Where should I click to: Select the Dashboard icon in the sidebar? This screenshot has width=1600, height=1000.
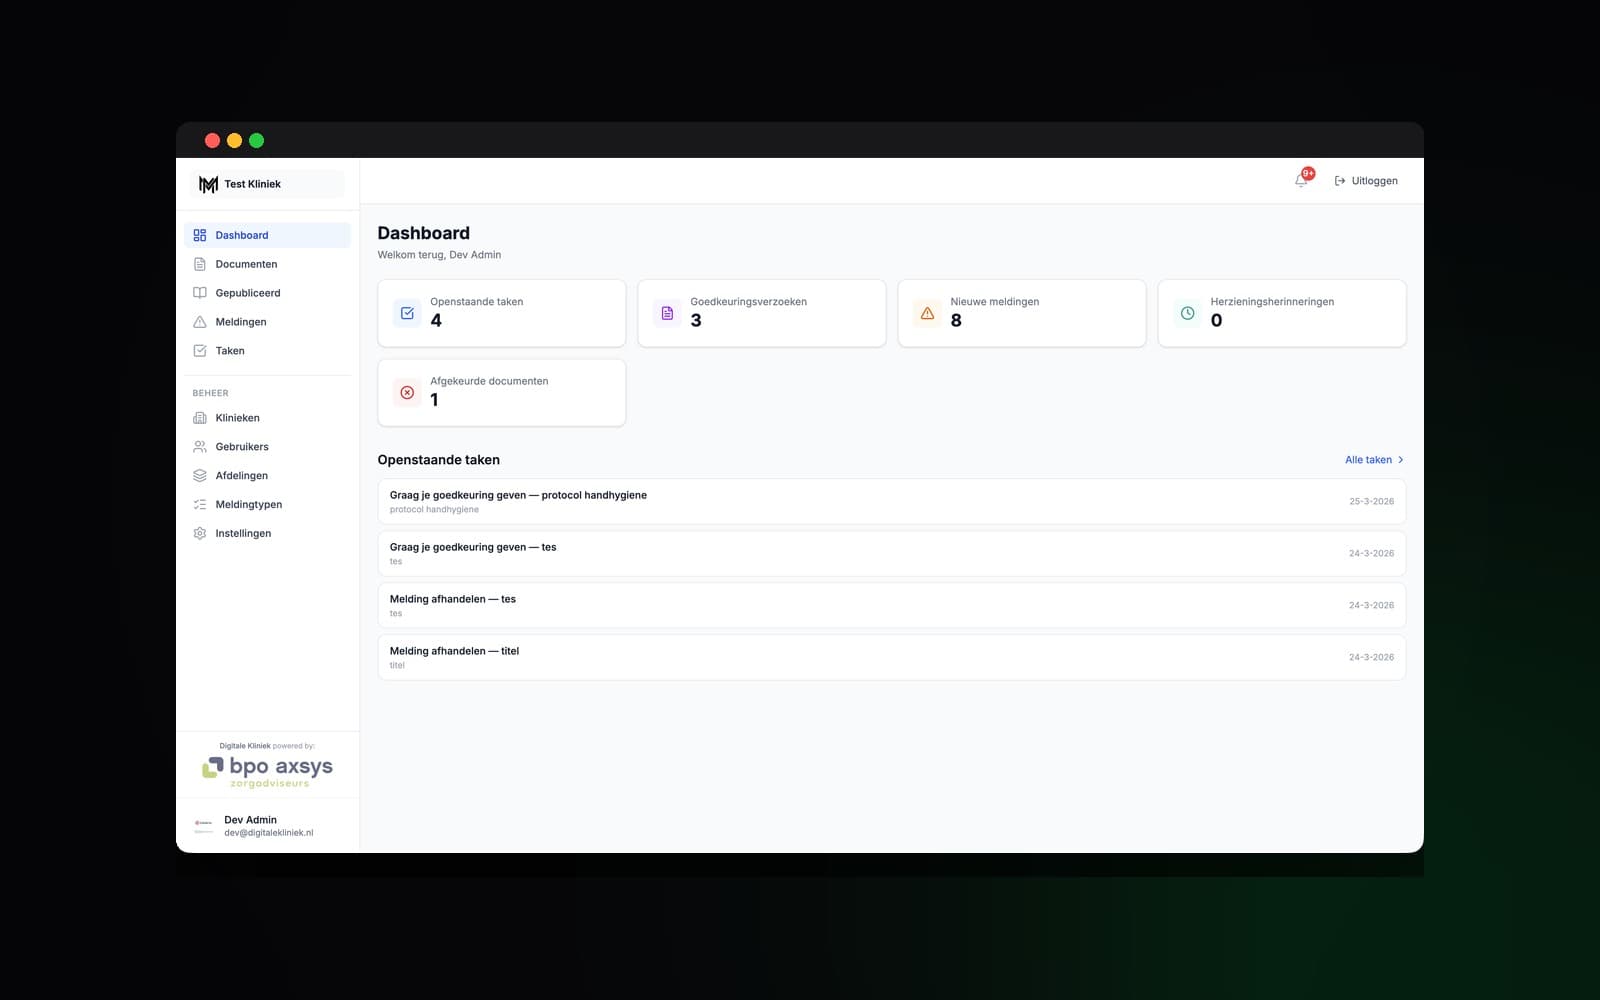click(200, 234)
